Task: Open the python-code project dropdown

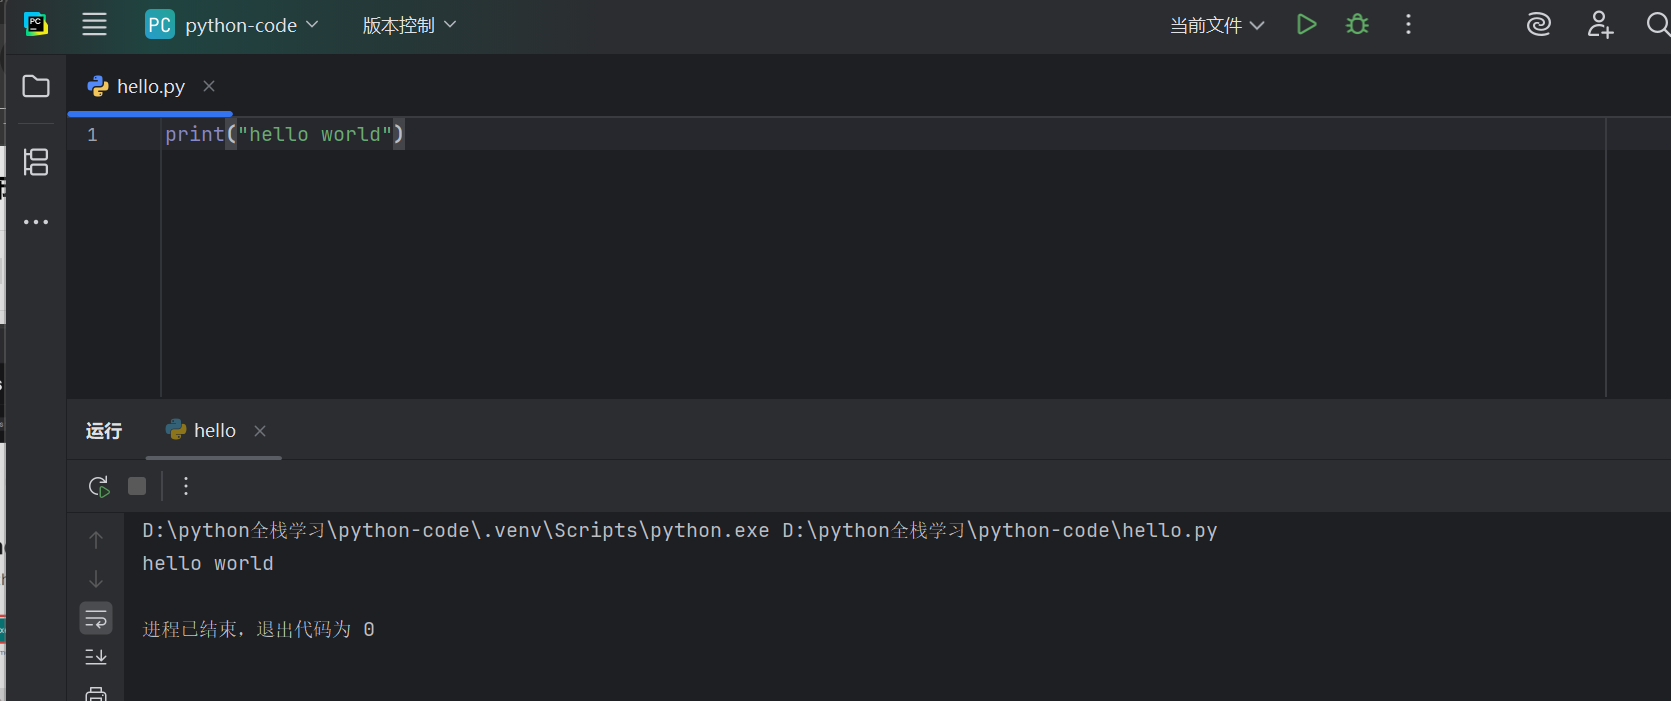Action: (x=232, y=25)
